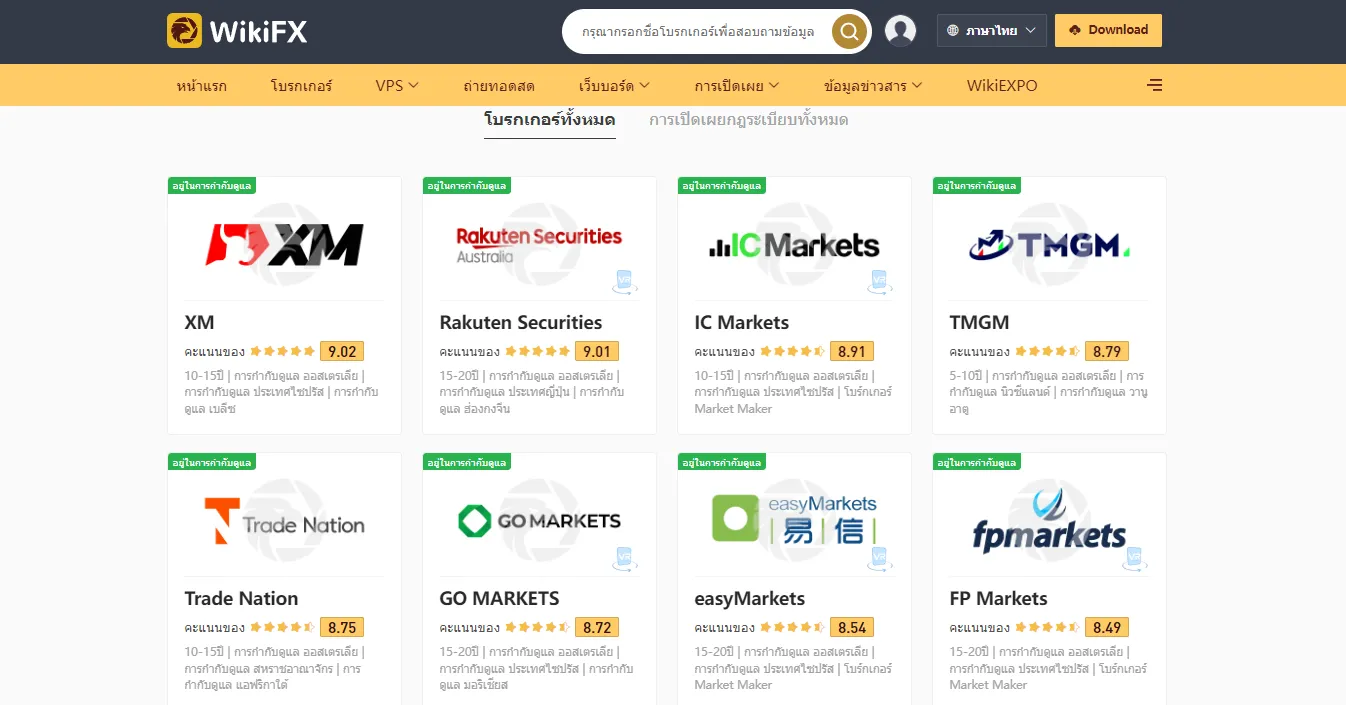The height and width of the screenshot is (705, 1346).
Task: Open the user profile avatar
Action: pos(901,31)
